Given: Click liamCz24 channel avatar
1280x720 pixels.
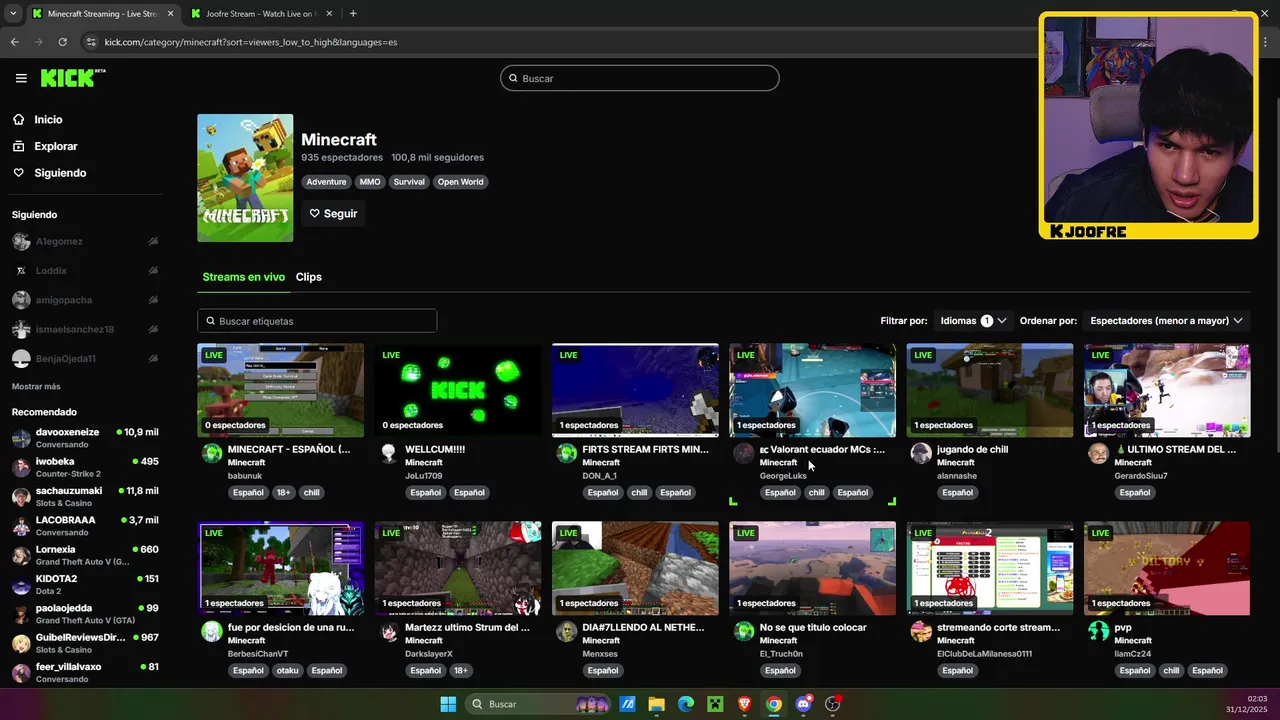Looking at the screenshot, I should pyautogui.click(x=1098, y=631).
